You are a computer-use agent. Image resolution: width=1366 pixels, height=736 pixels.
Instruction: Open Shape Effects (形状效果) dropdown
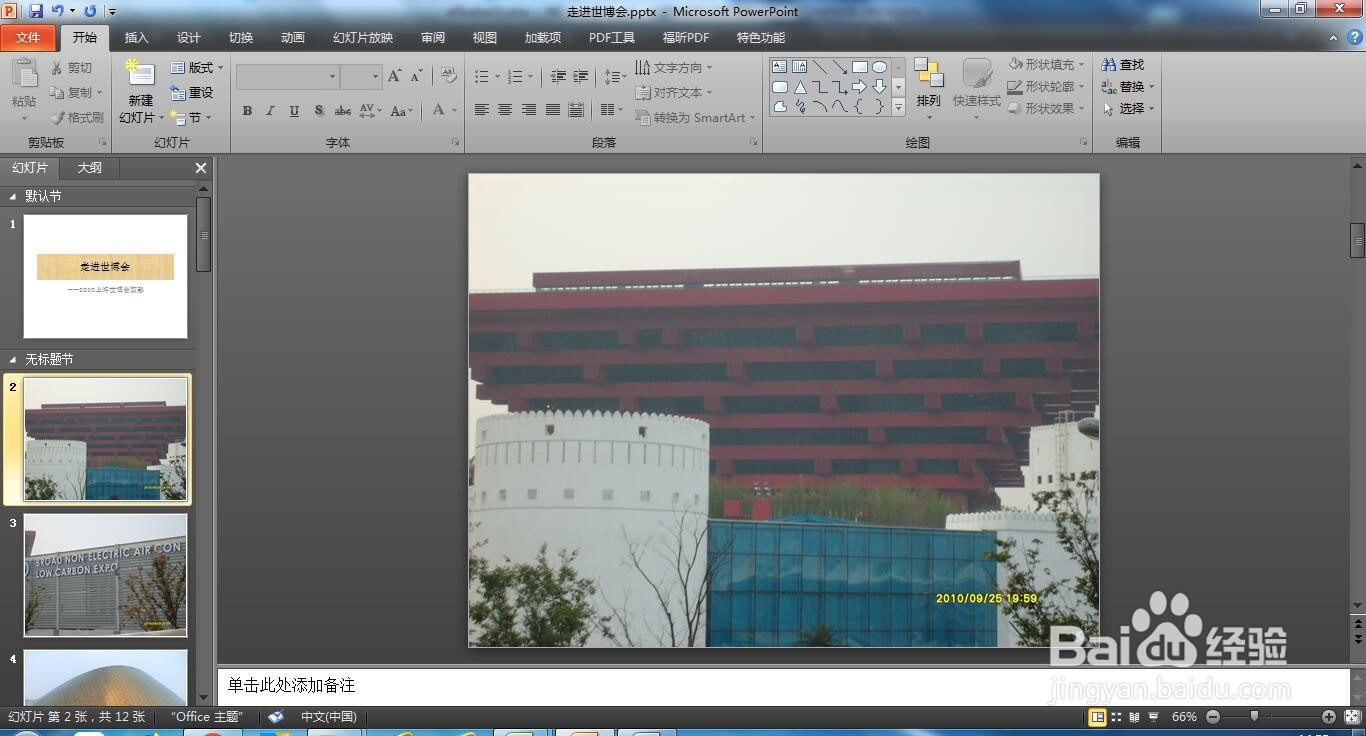point(1046,108)
